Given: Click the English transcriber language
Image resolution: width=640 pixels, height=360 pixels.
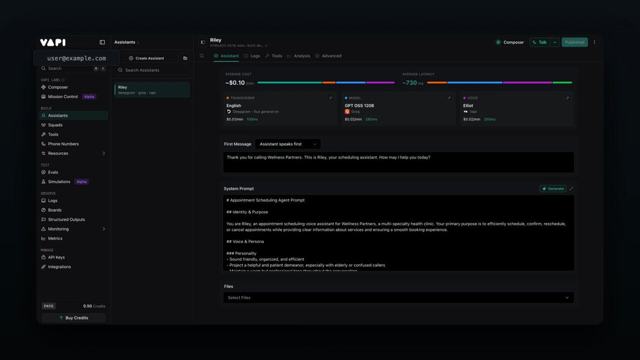Looking at the screenshot, I should (233, 106).
